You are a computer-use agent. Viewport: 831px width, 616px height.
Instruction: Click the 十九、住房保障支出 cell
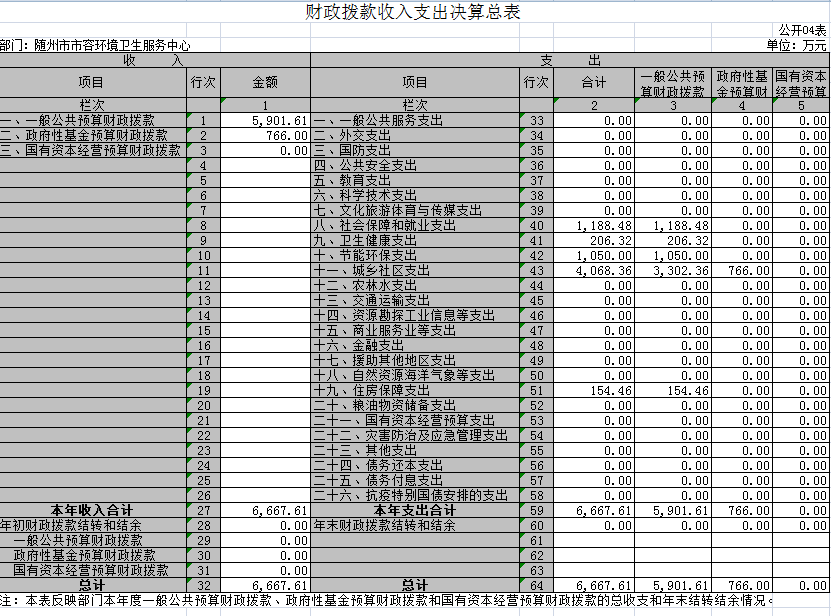pyautogui.click(x=415, y=391)
